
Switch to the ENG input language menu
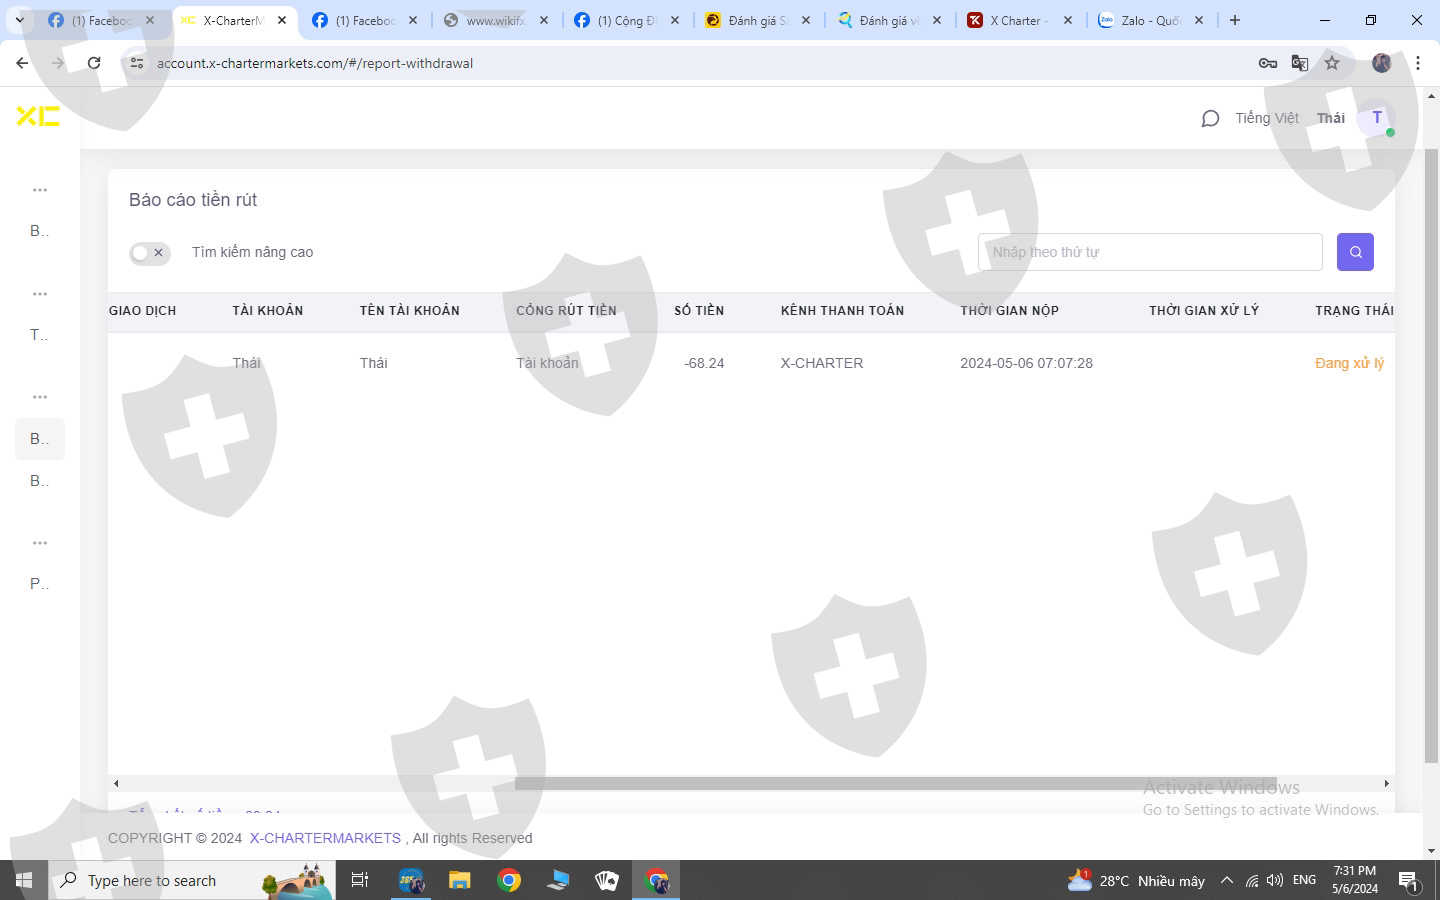1304,880
